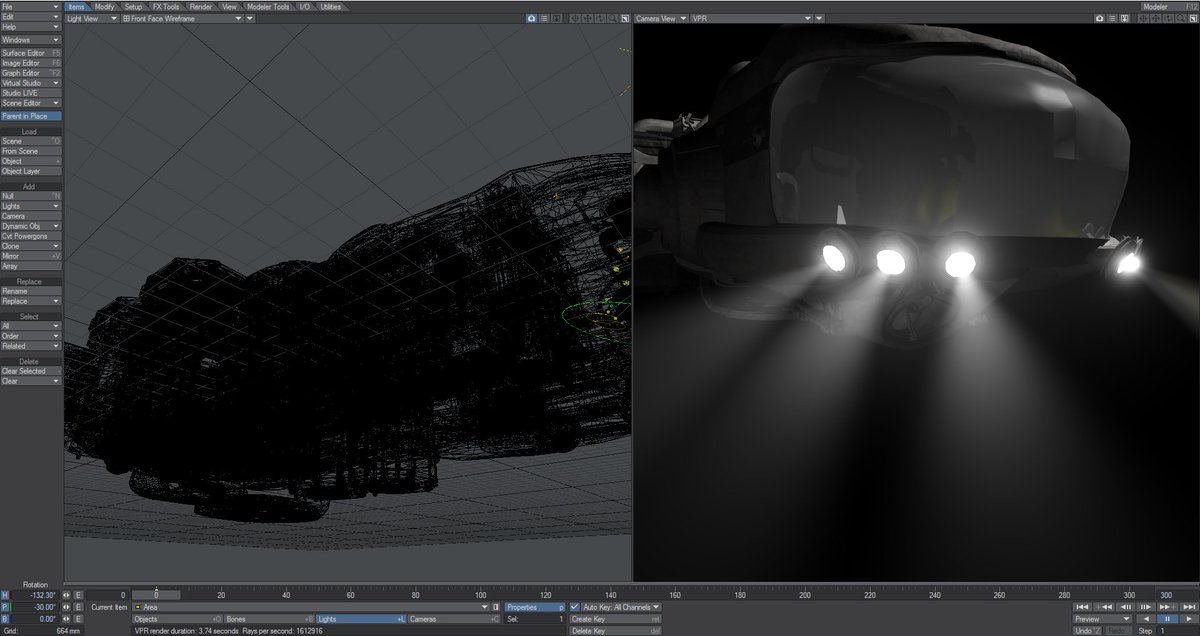The height and width of the screenshot is (636, 1200).
Task: Click timeline ruler at frame 100
Action: (479, 595)
